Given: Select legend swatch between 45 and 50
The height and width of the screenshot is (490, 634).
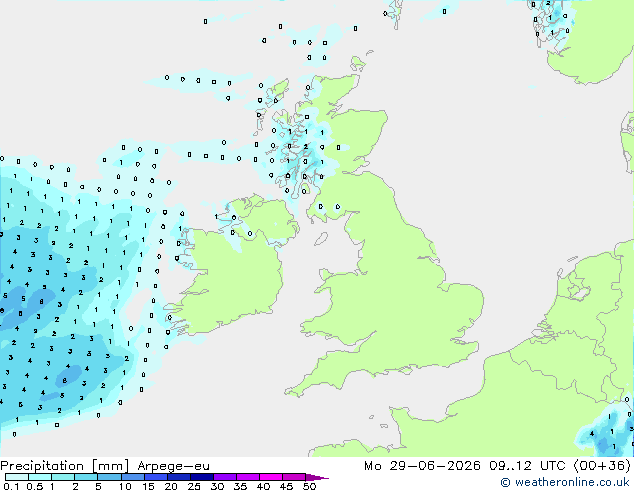Looking at the screenshot, I should [294, 477].
